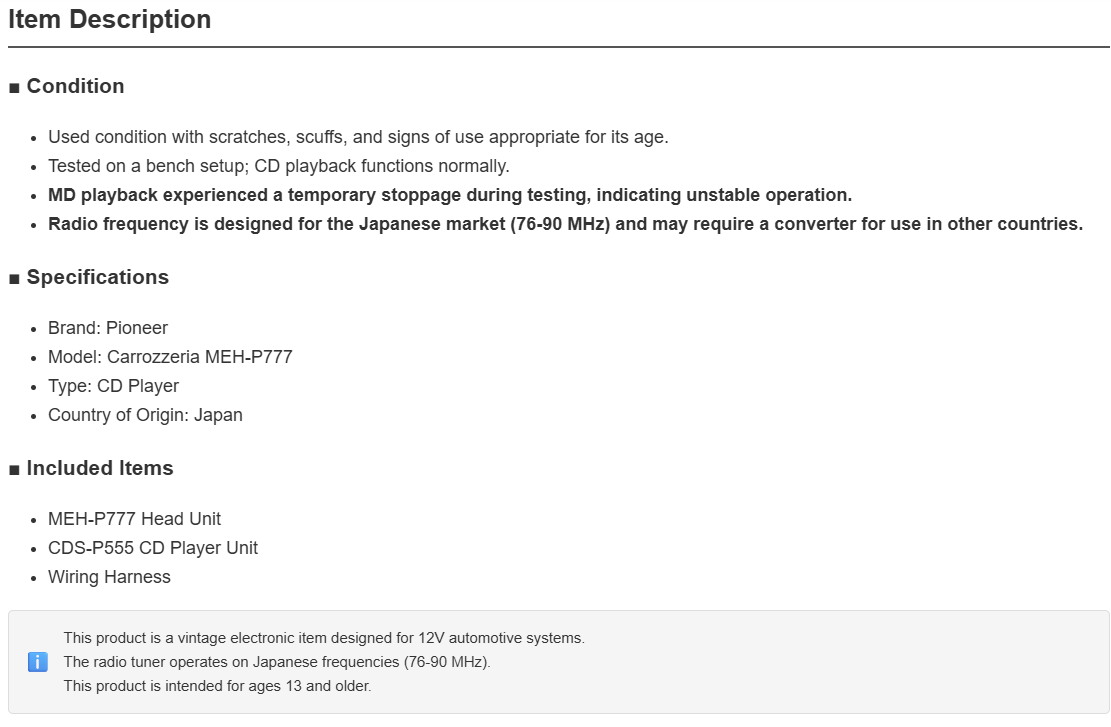This screenshot has height=727, width=1111.
Task: Click the 'Wiring Harness' list item
Action: (x=109, y=577)
